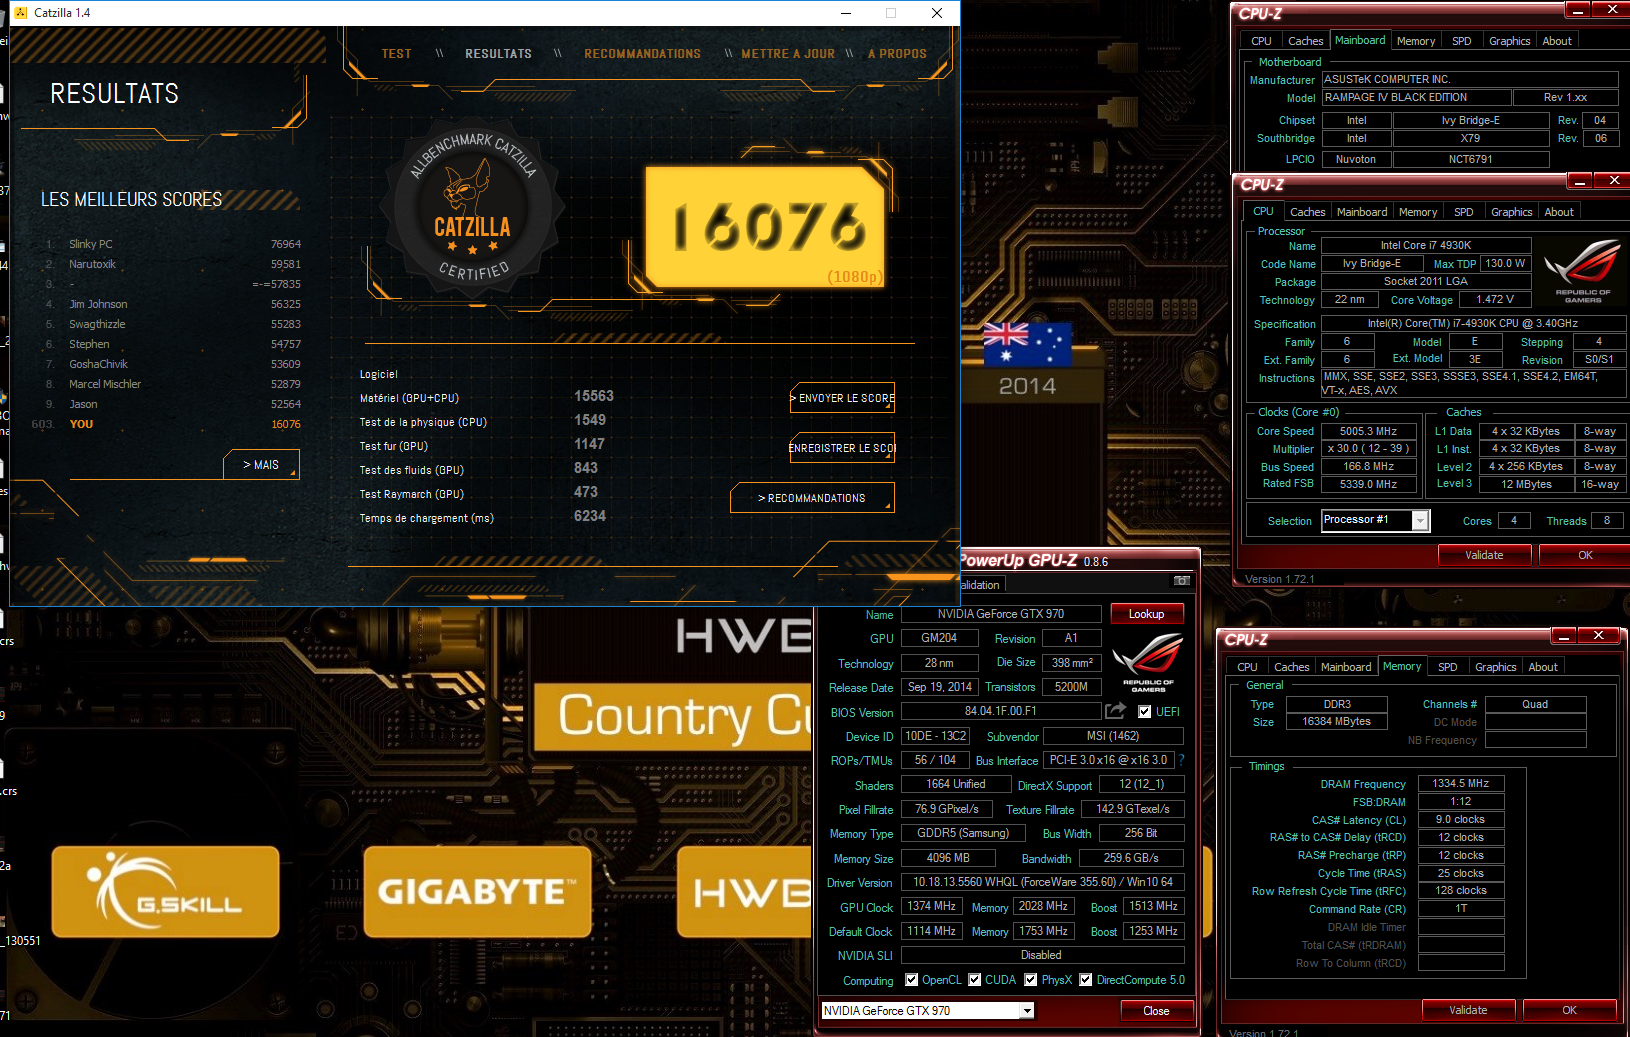Click the GIGABYTE logo tile
The image size is (1630, 1037).
tap(477, 892)
